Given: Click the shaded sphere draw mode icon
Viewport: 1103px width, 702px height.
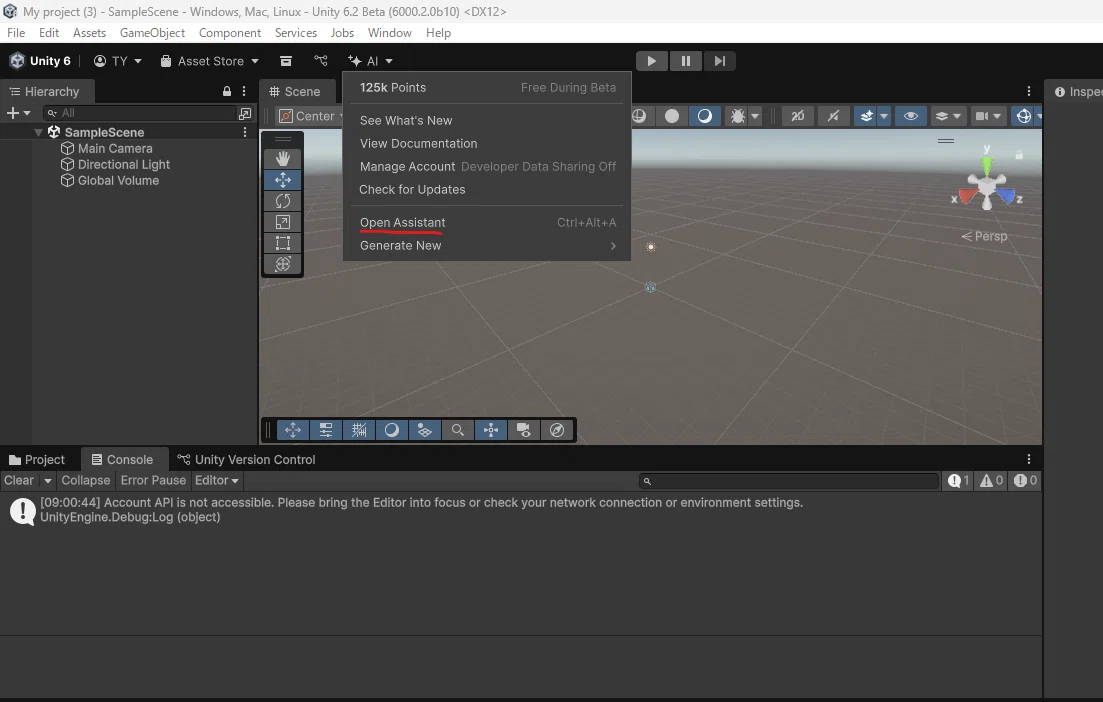Looking at the screenshot, I should [x=672, y=116].
